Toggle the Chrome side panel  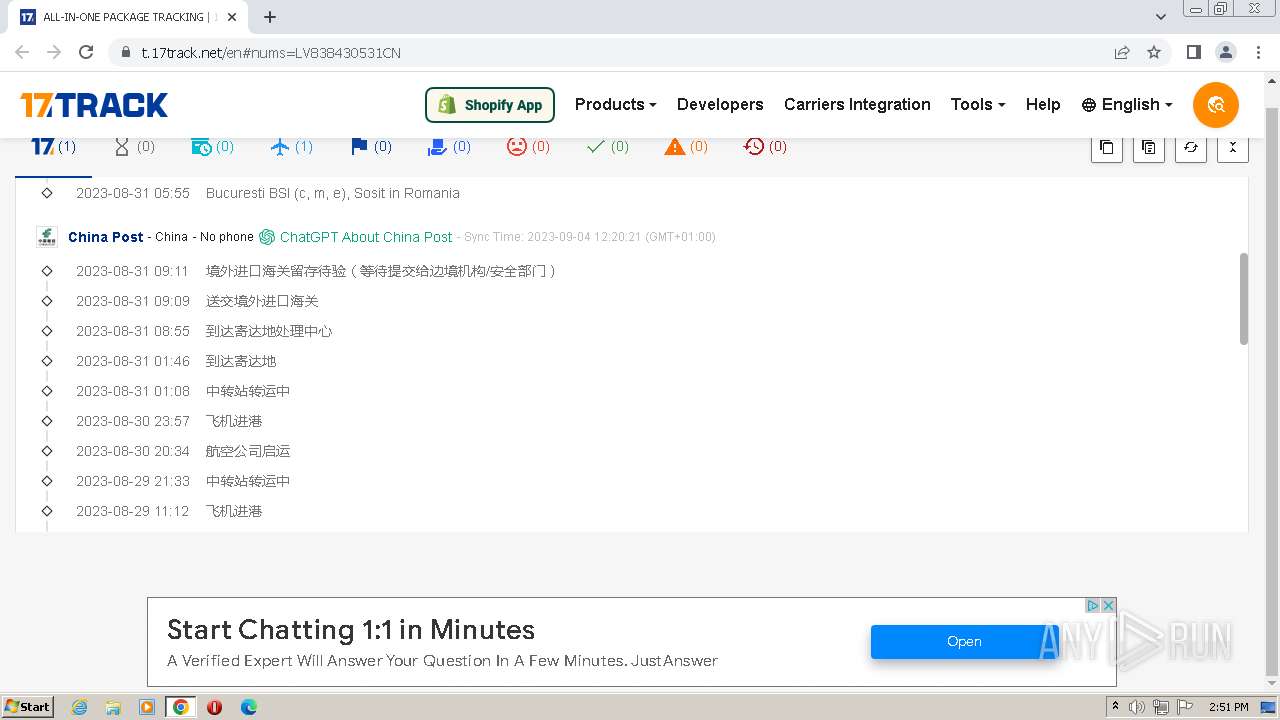click(x=1193, y=52)
